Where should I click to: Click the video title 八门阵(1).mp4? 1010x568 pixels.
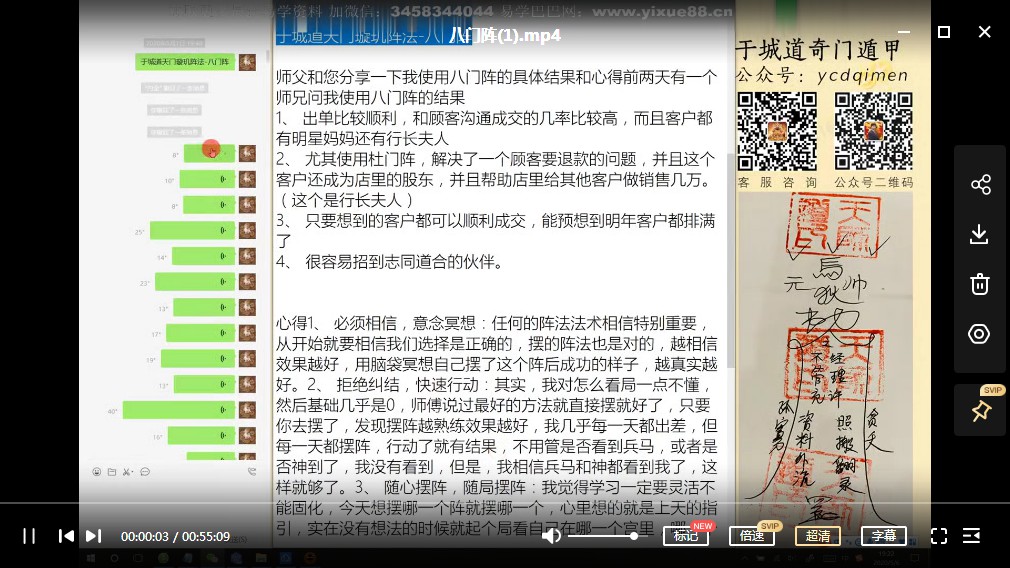coord(505,35)
